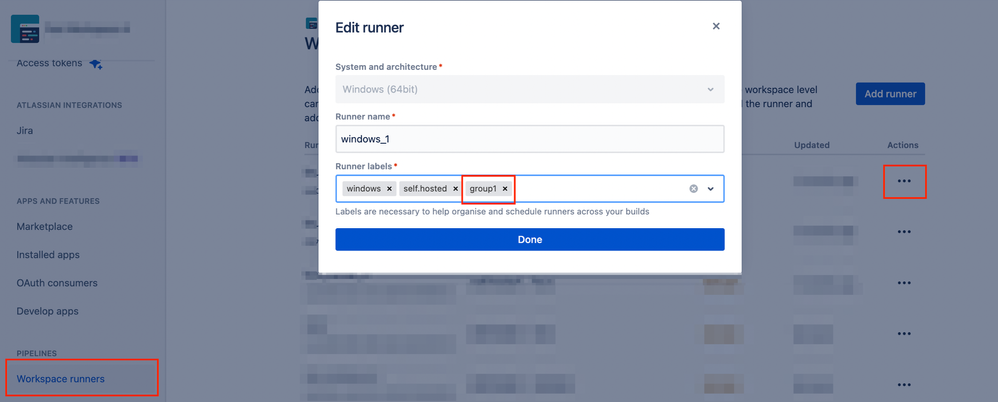998x402 pixels.
Task: Close the Edit runner dialog
Action: point(716,26)
